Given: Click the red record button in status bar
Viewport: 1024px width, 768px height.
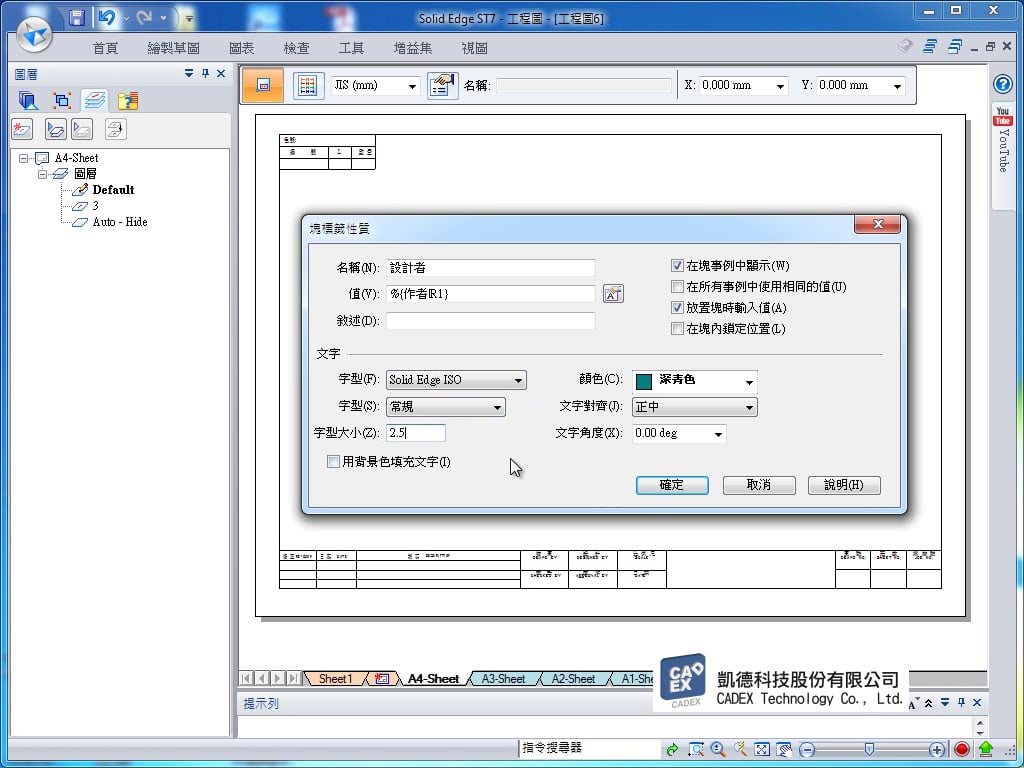Looking at the screenshot, I should pyautogui.click(x=961, y=749).
